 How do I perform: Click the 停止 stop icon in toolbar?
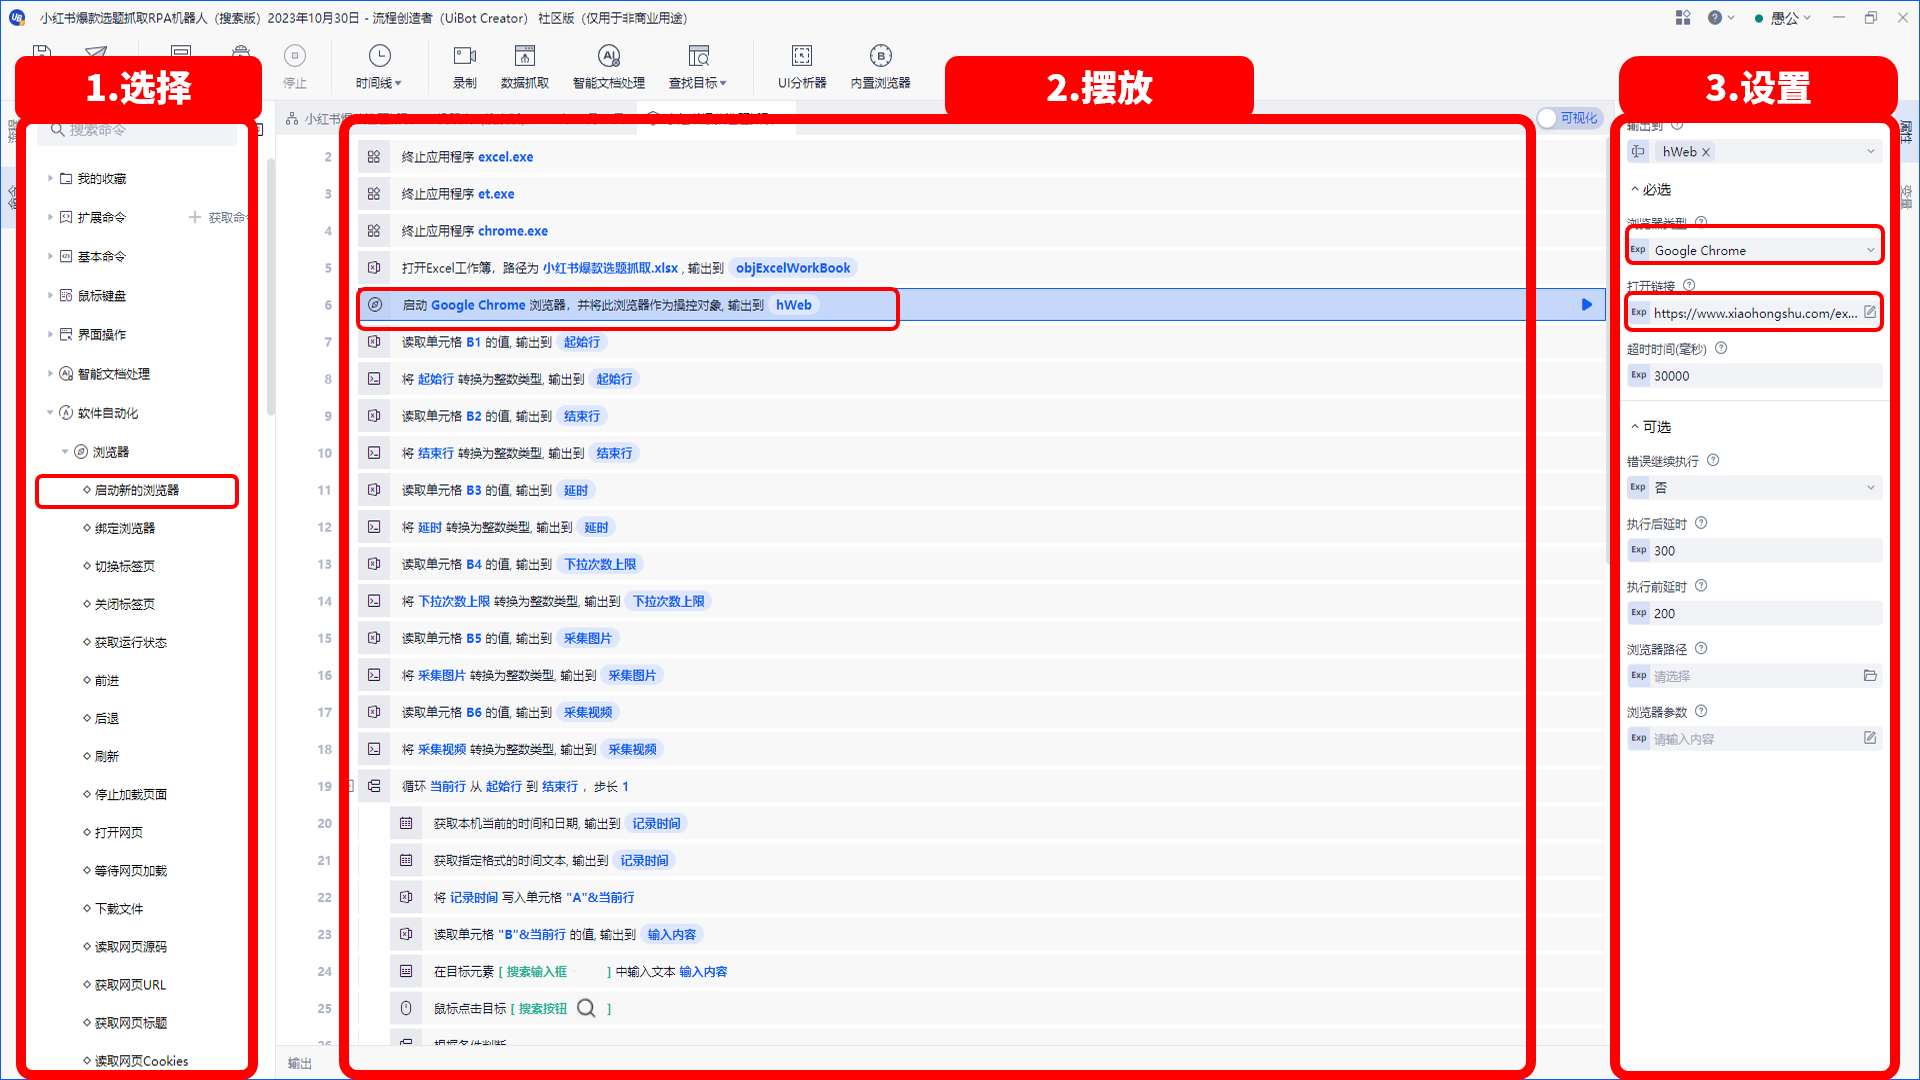(x=294, y=56)
